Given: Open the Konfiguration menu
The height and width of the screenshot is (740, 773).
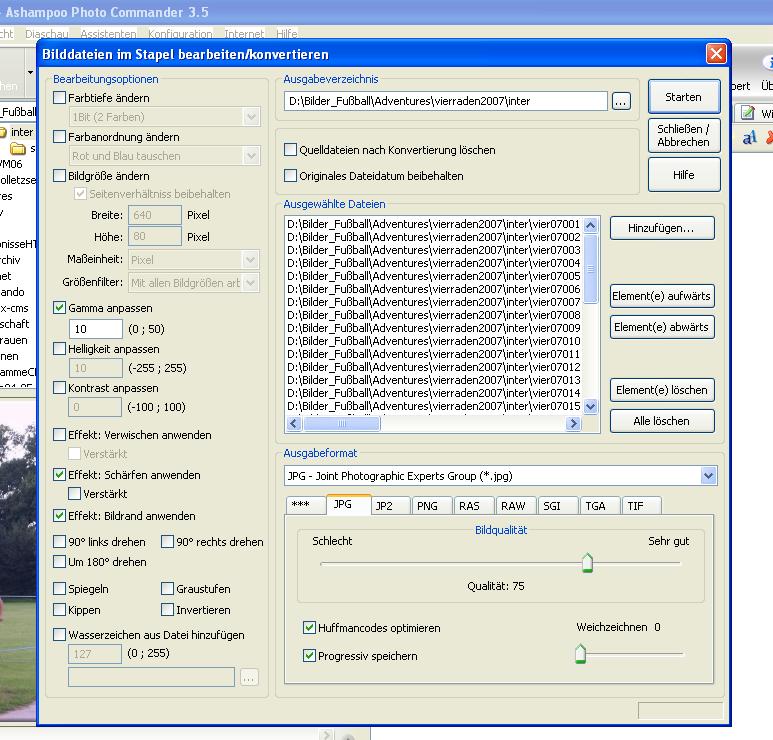Looking at the screenshot, I should point(180,34).
